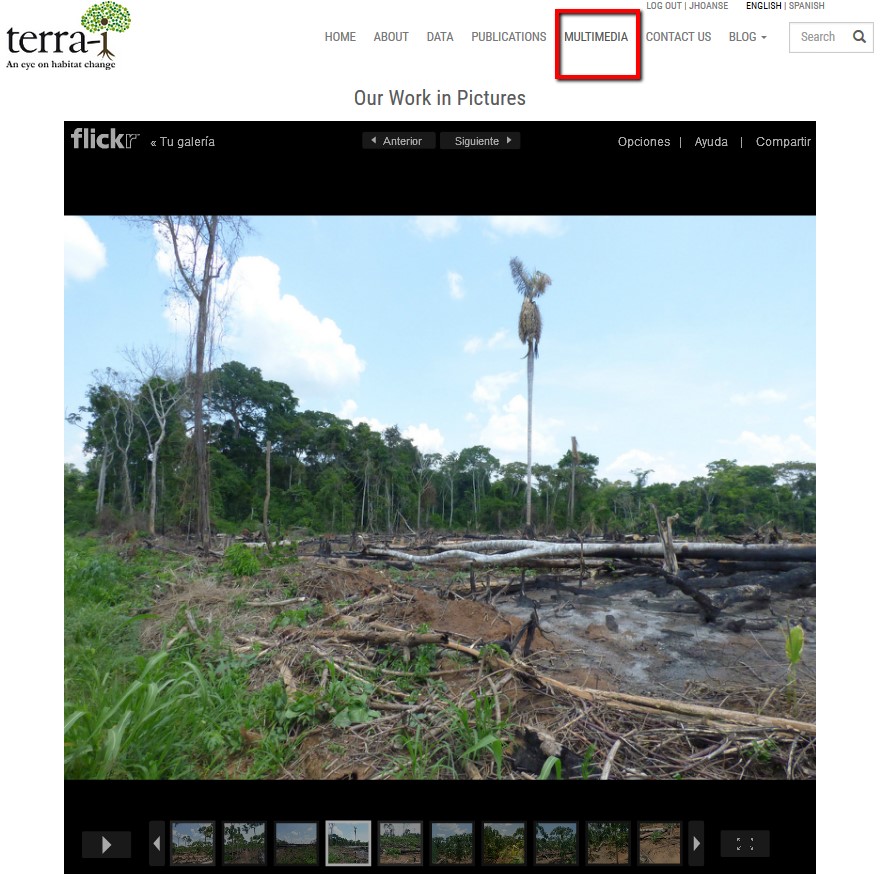Start the slideshow play button
Image resolution: width=882 pixels, height=880 pixels.
[x=106, y=844]
